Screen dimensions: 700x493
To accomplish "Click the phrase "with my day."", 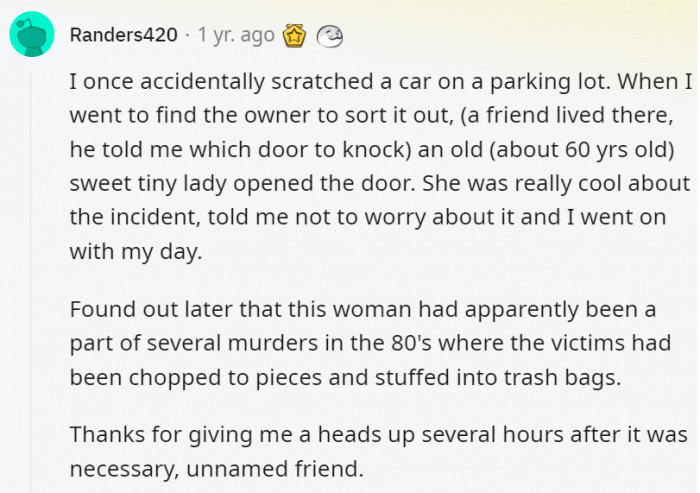I will (136, 251).
